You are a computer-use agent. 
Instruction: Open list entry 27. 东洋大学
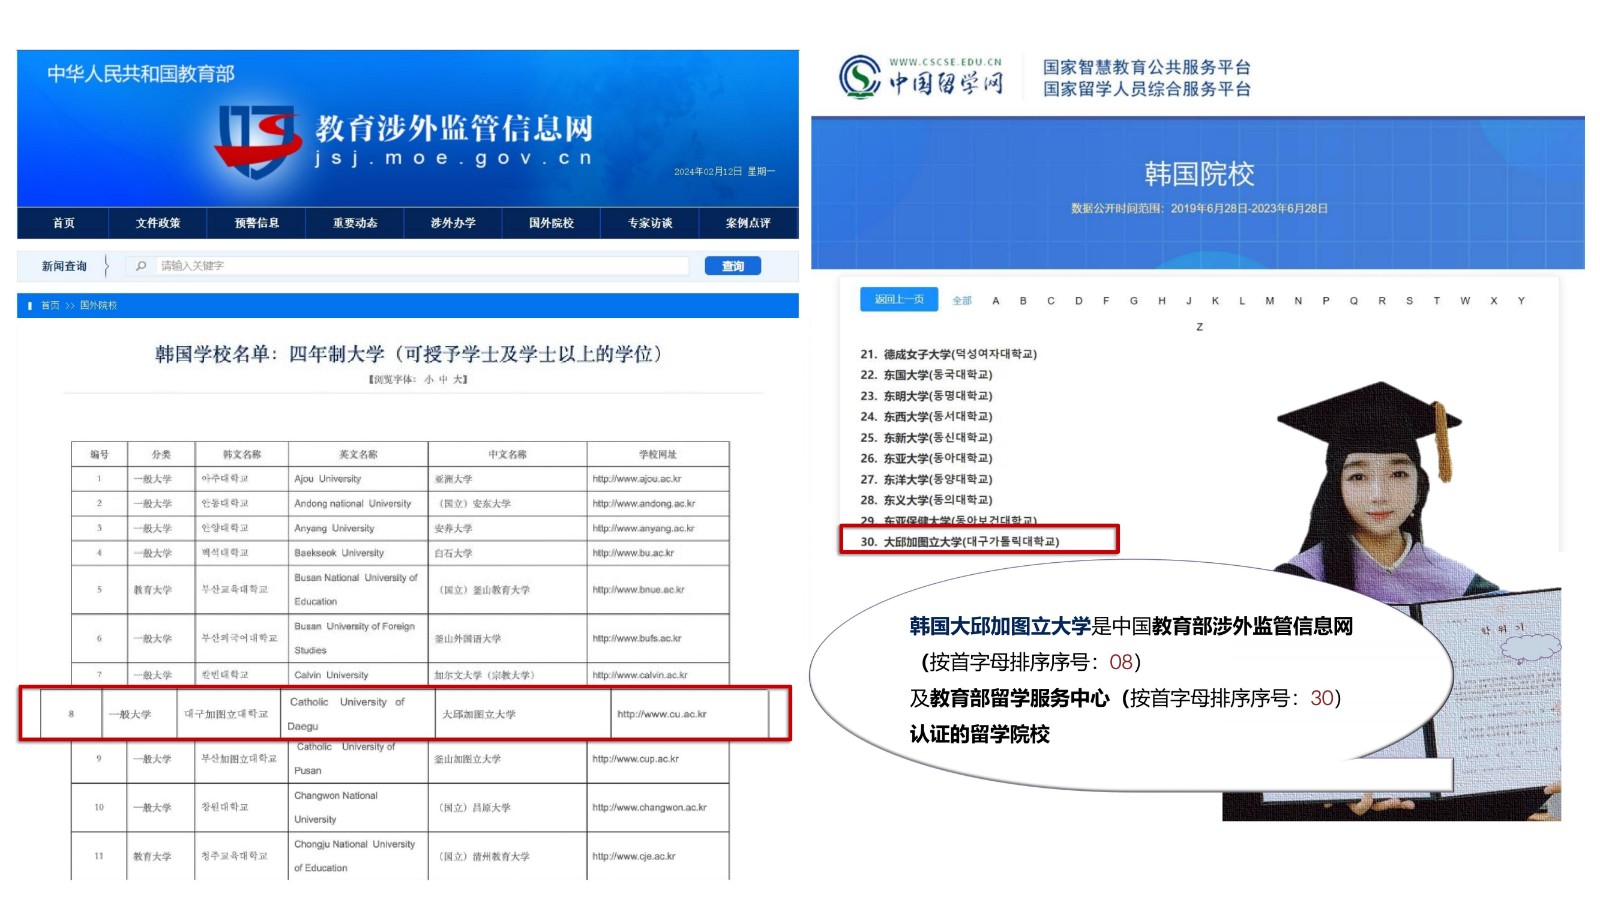(927, 479)
